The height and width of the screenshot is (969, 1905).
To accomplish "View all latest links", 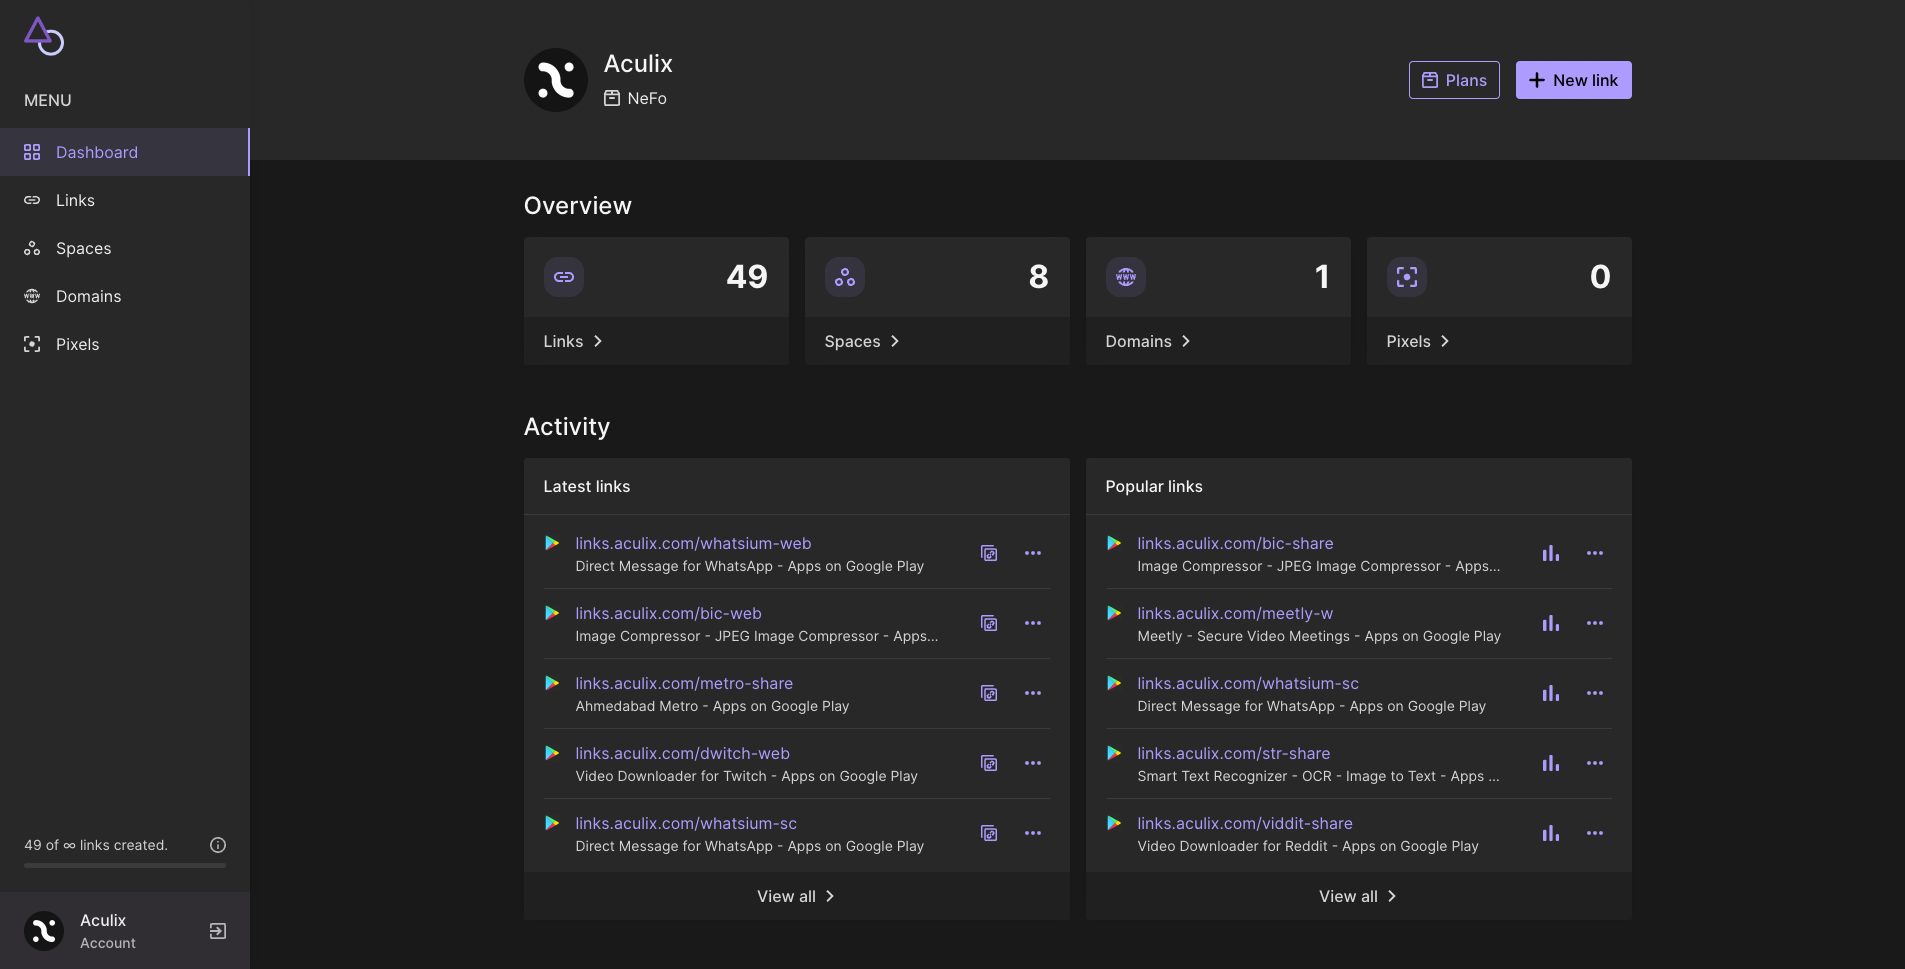I will click(x=796, y=896).
